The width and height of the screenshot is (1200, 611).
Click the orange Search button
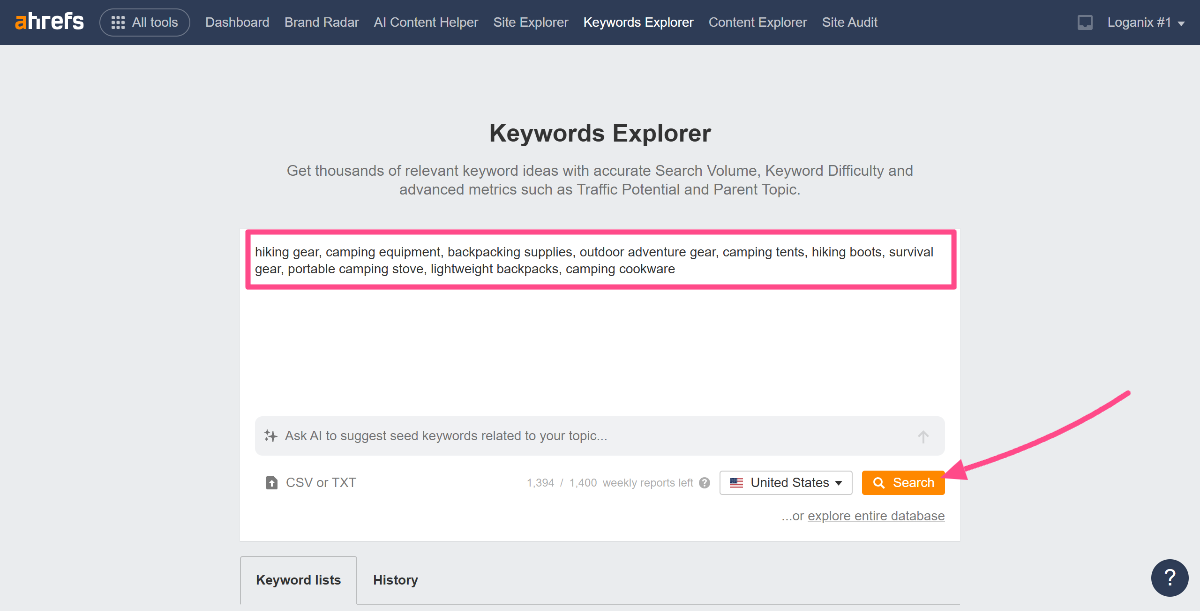[903, 483]
